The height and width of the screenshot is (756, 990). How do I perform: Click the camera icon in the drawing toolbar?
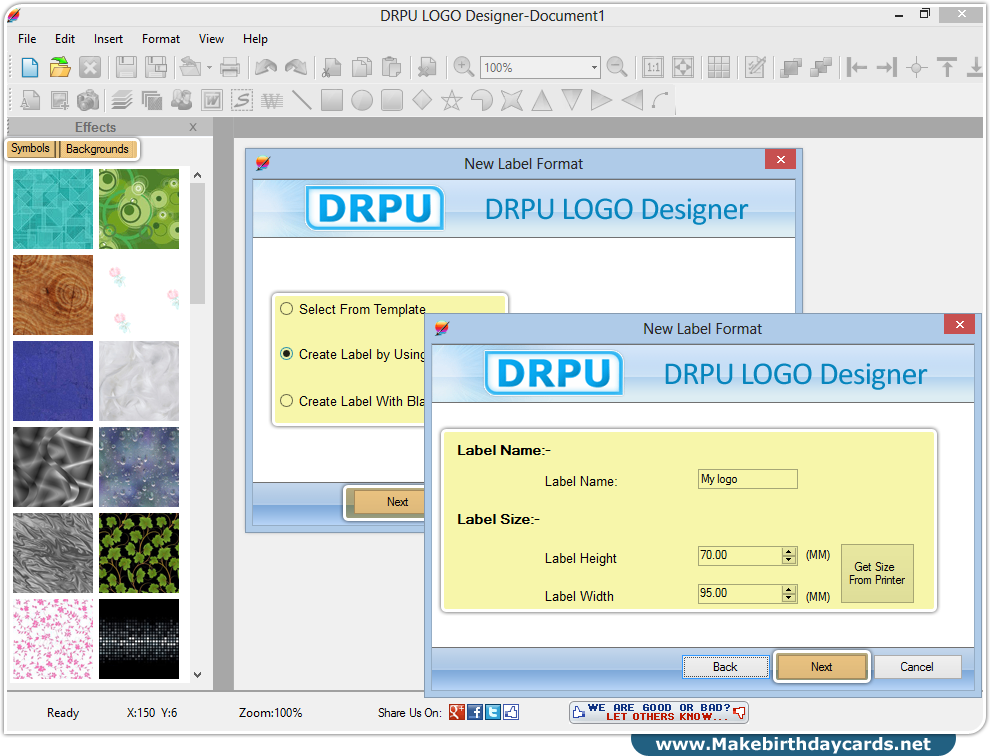[88, 100]
